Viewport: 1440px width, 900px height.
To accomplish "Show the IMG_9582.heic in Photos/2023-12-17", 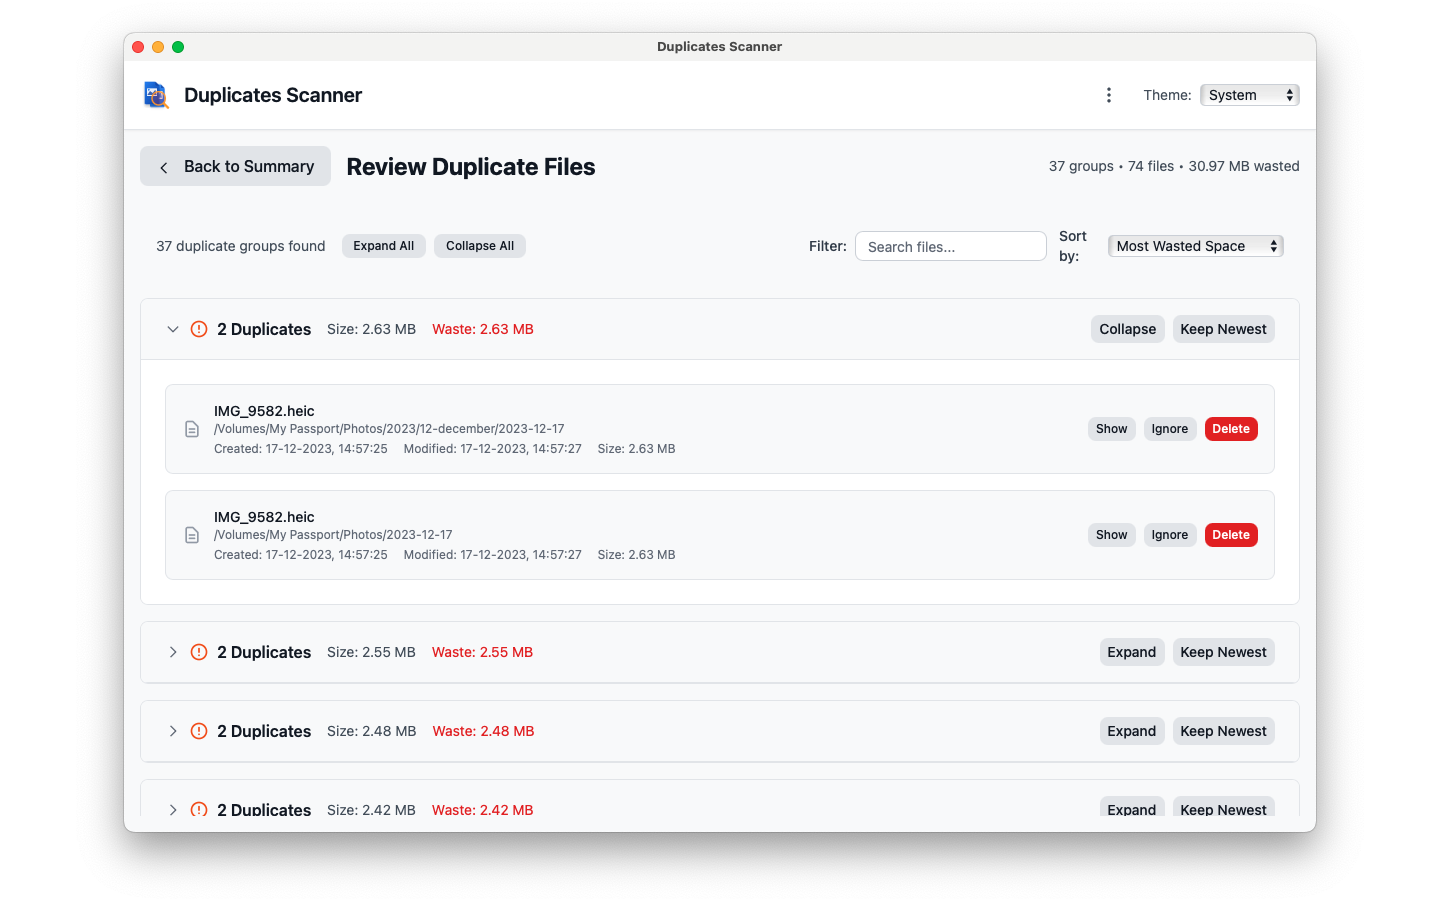I will point(1111,535).
